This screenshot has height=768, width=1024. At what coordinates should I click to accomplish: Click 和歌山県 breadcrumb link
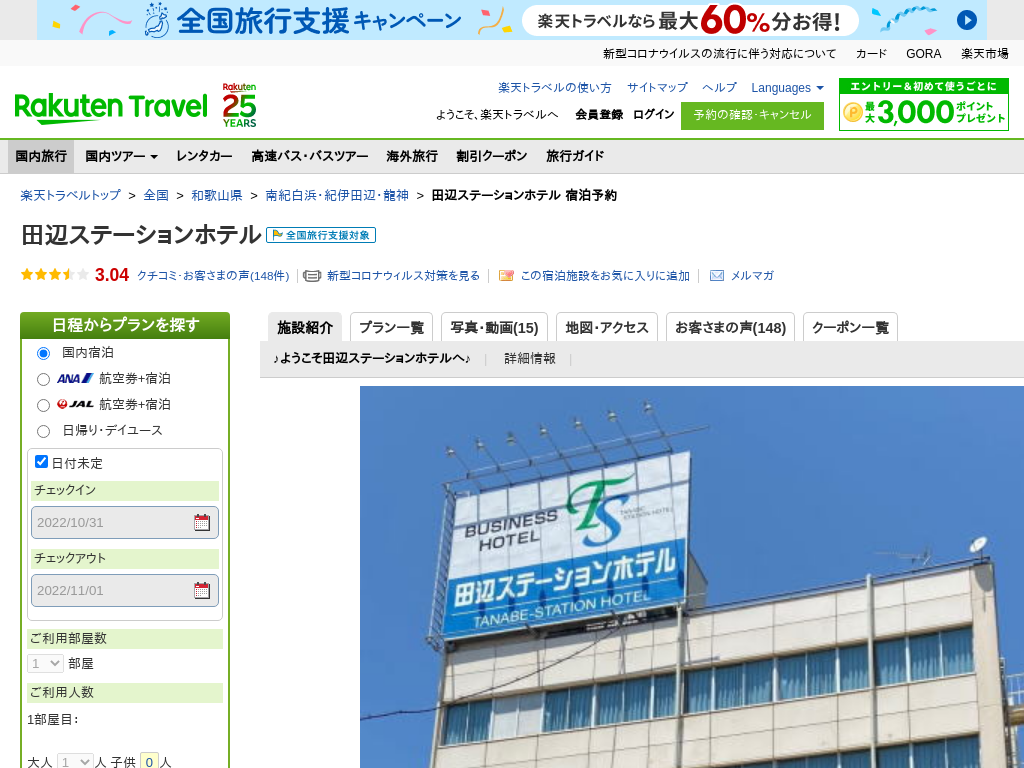click(x=217, y=195)
